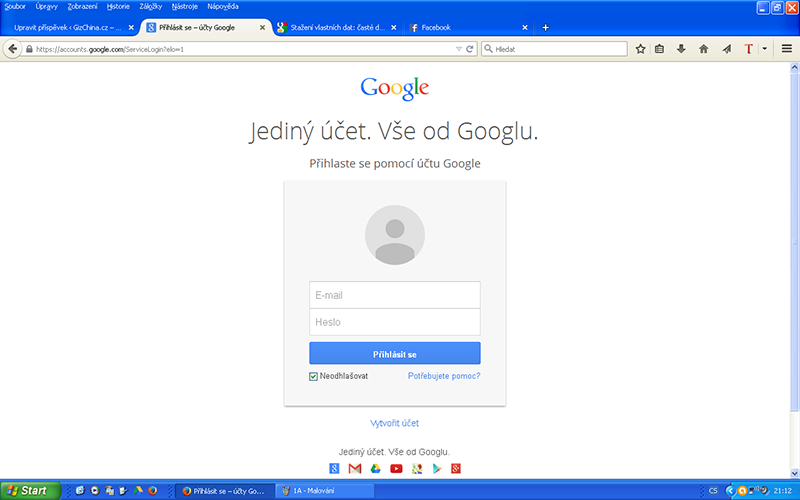Focus the Heslo password field
The height and width of the screenshot is (500, 800).
pos(394,322)
